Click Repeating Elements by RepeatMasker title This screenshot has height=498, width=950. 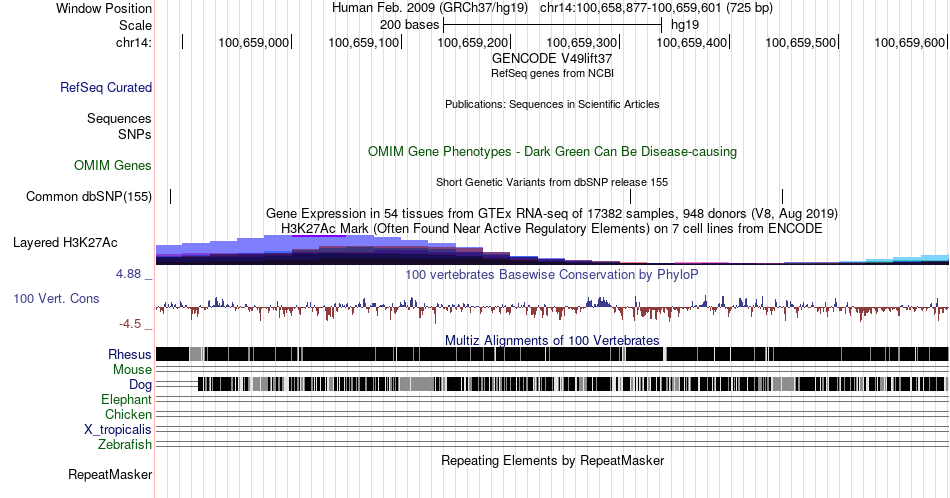click(x=552, y=461)
